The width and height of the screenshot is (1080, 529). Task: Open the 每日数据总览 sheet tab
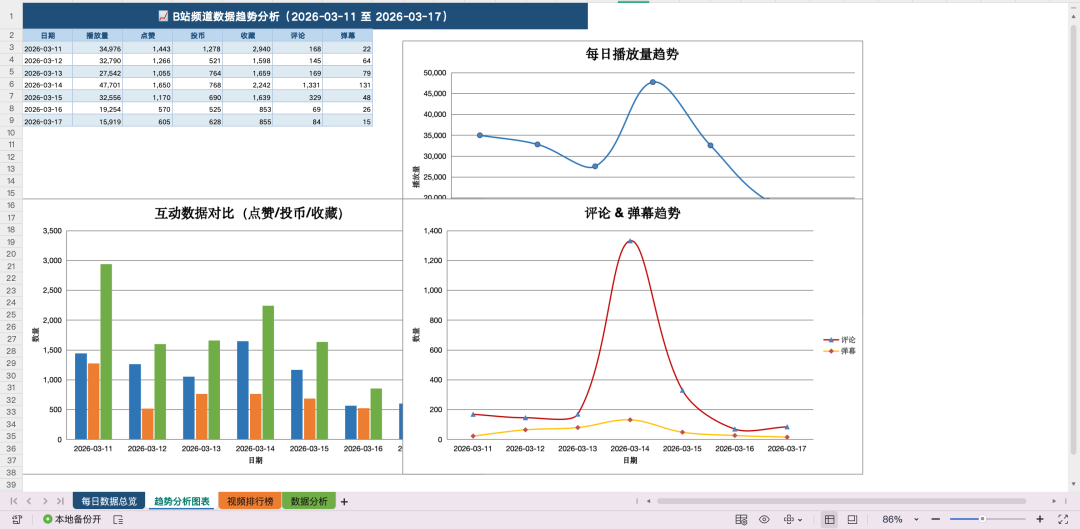click(x=109, y=501)
